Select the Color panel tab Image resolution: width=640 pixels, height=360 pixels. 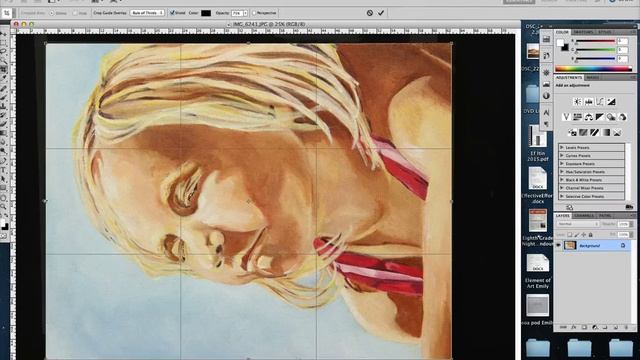tap(562, 32)
